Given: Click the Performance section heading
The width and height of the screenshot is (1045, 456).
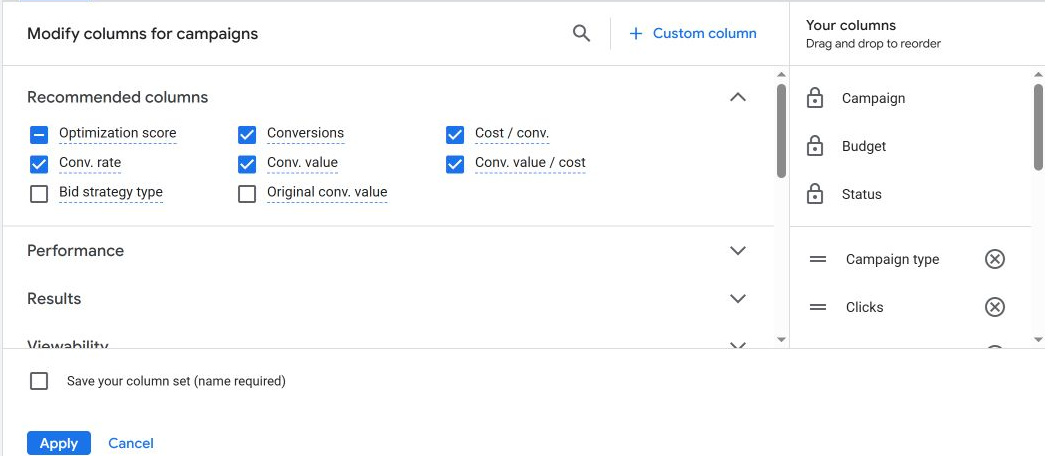Looking at the screenshot, I should point(75,251).
